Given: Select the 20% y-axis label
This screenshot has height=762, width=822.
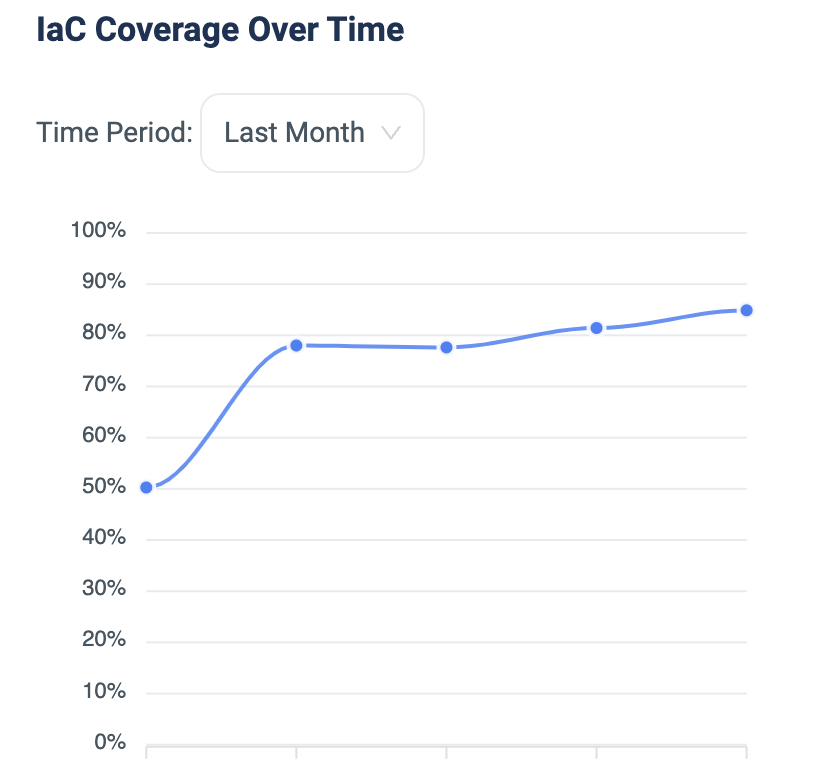Looking at the screenshot, I should coord(103,640).
